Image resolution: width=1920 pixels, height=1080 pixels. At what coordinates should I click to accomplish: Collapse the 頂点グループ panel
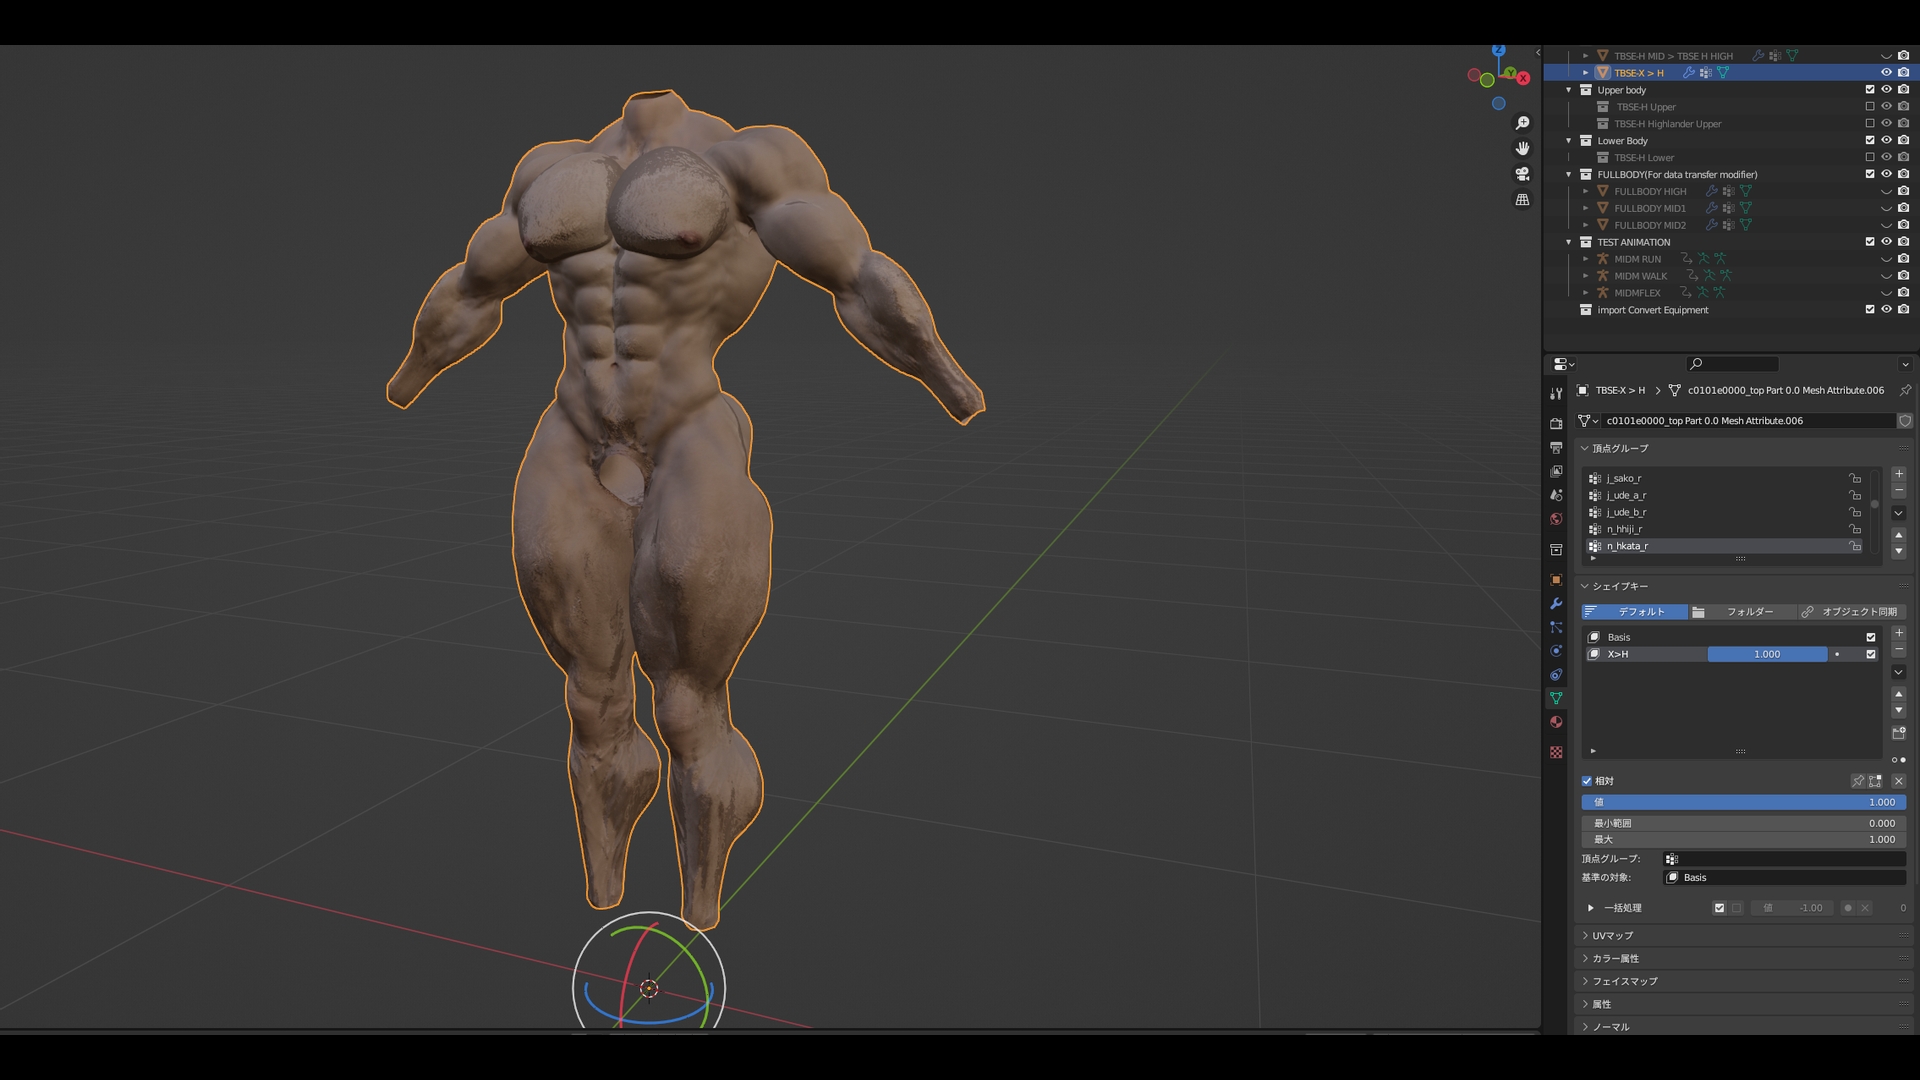[1585, 448]
